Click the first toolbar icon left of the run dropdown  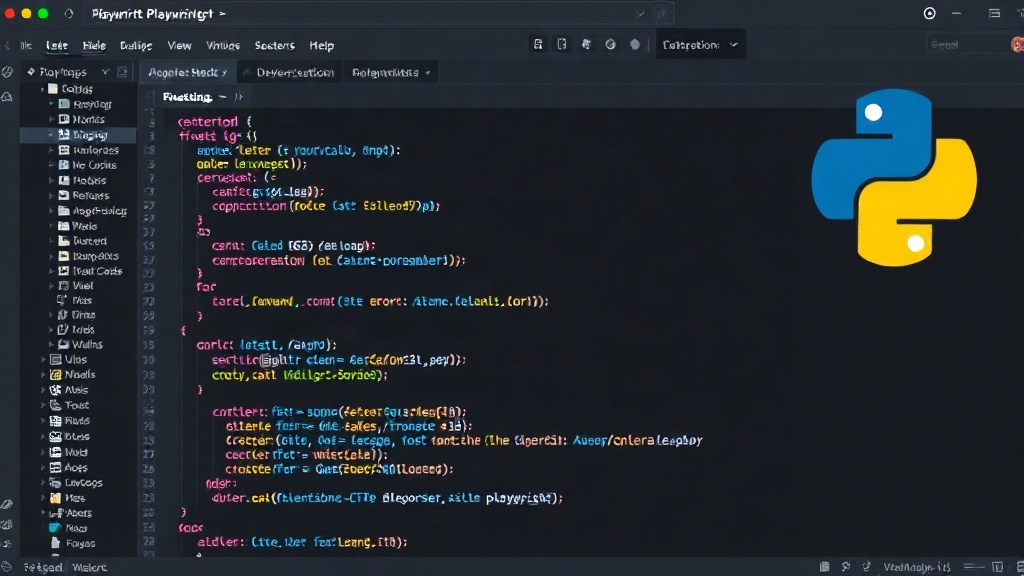tap(537, 44)
